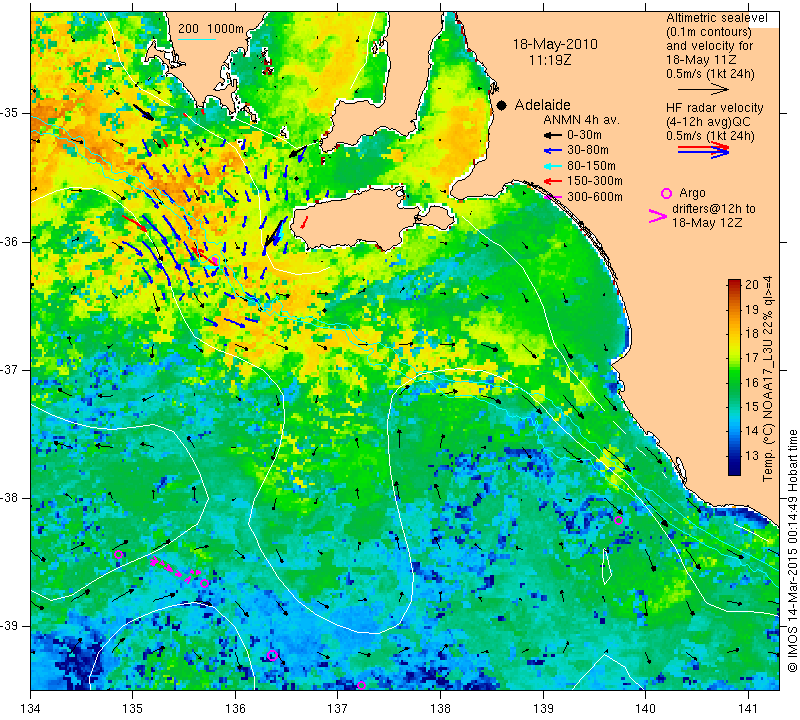Click the black altimetric velocity reference arrow

tap(703, 89)
